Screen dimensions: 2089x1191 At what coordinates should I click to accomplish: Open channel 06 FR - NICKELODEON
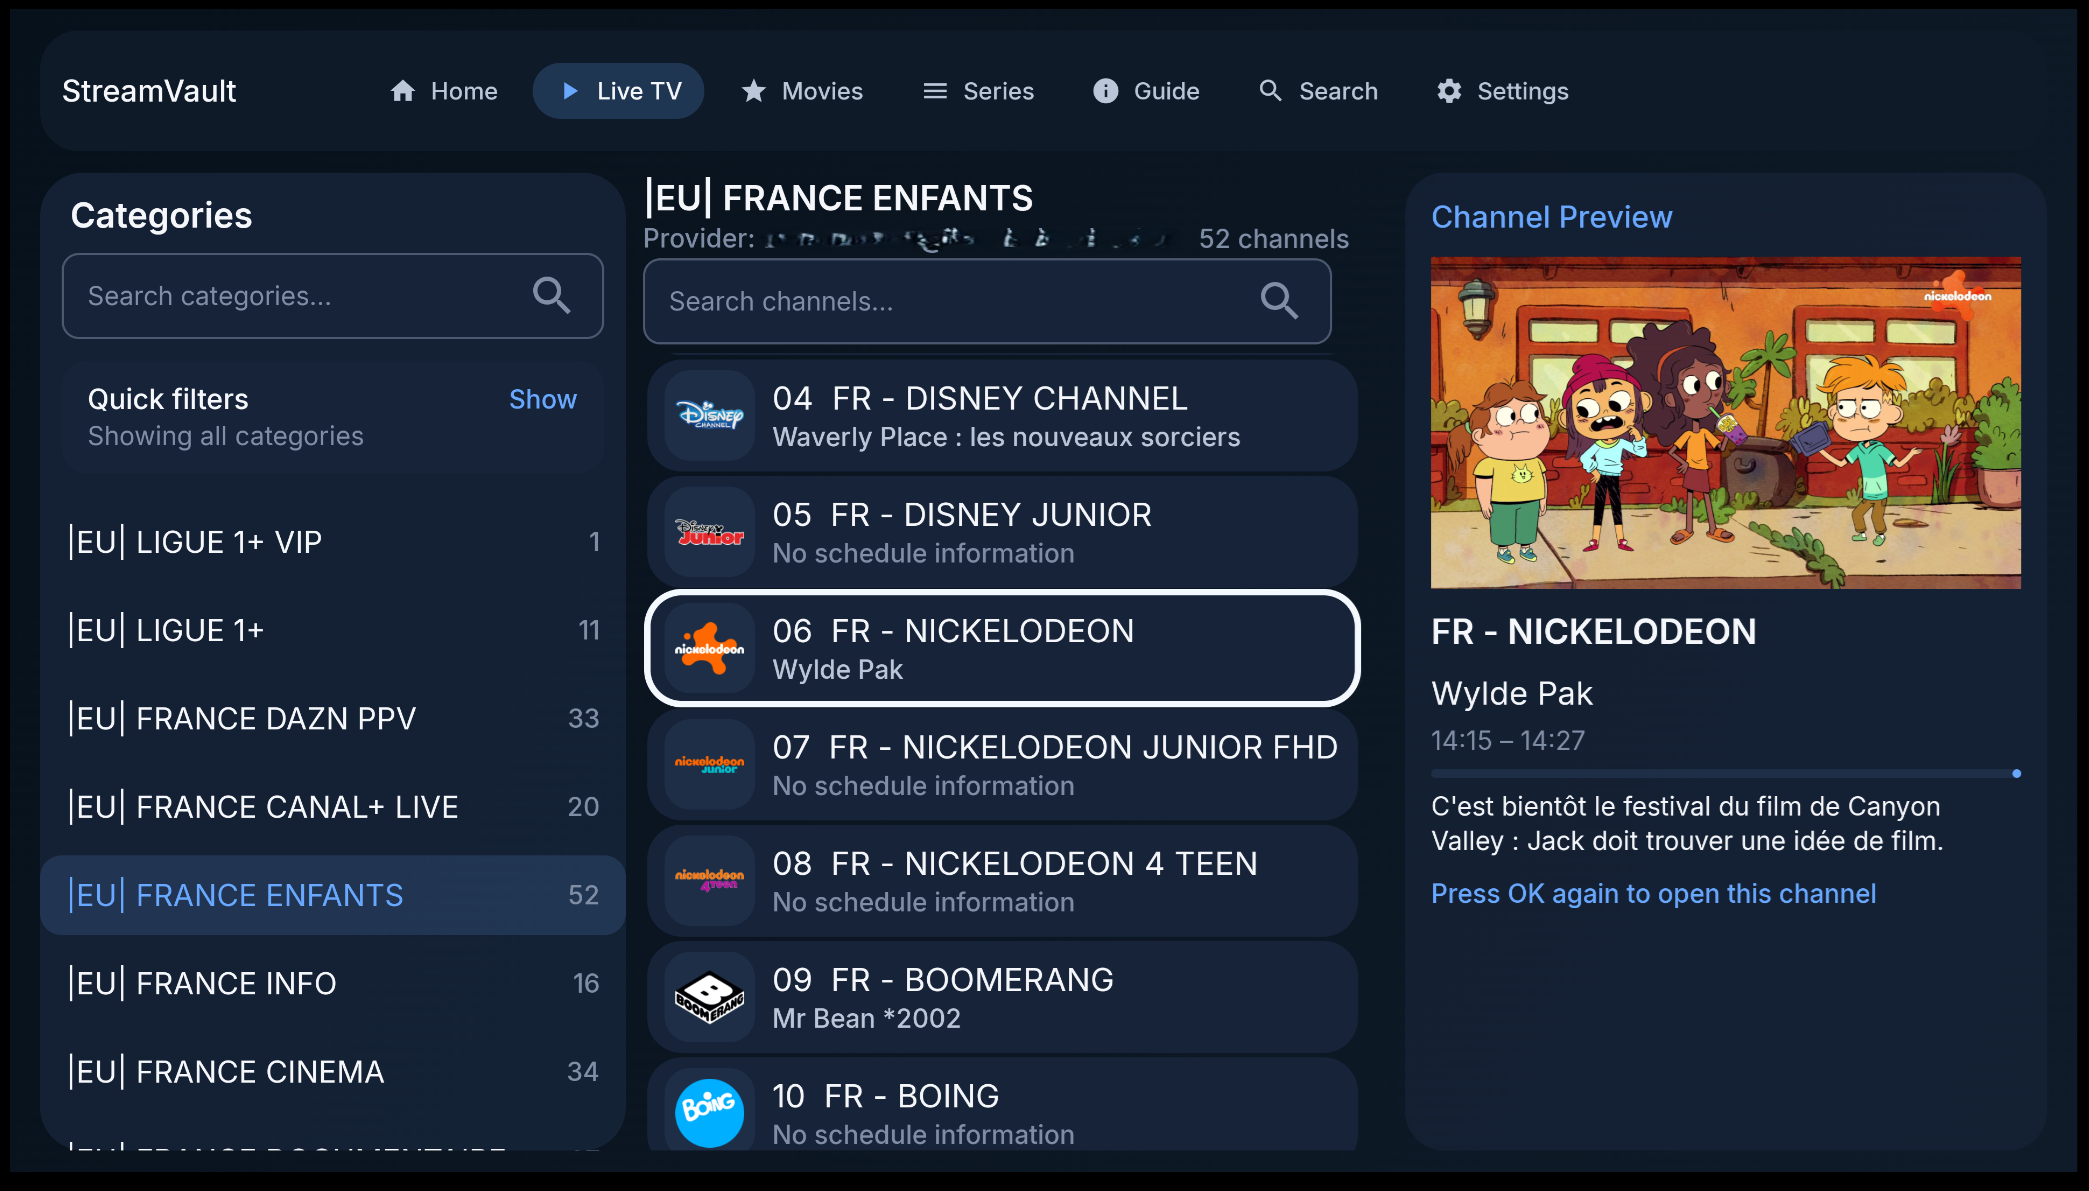pos(1002,648)
